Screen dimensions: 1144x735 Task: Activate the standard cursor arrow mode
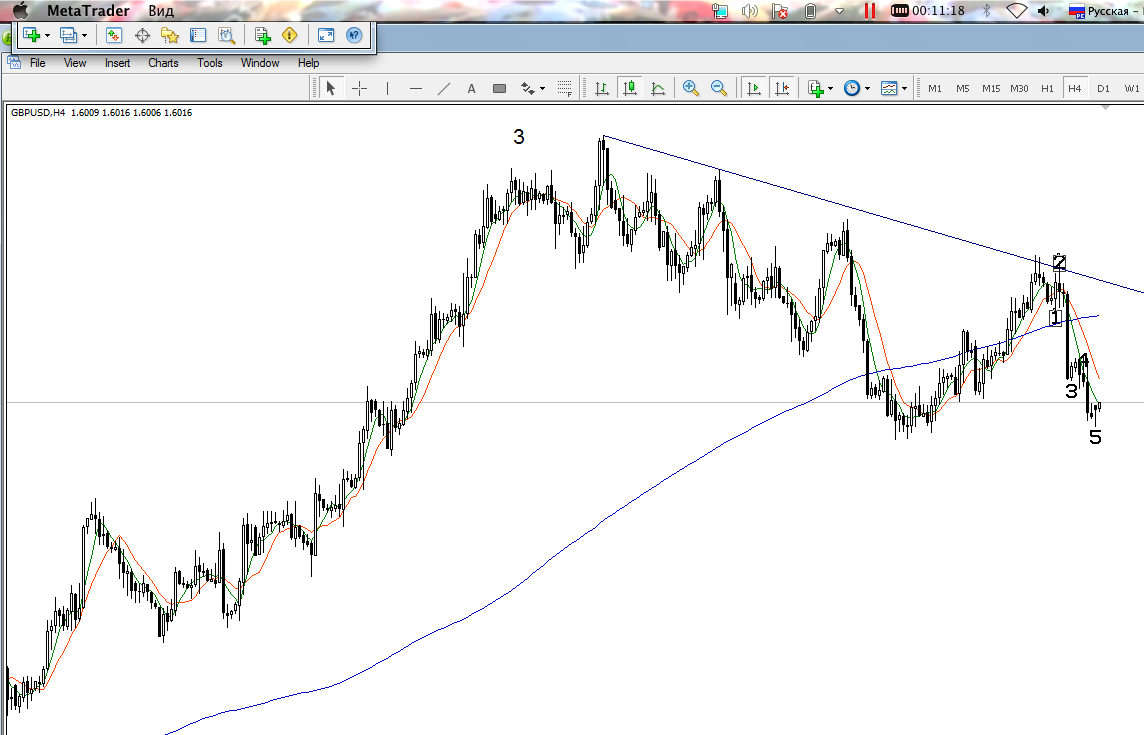[x=331, y=88]
